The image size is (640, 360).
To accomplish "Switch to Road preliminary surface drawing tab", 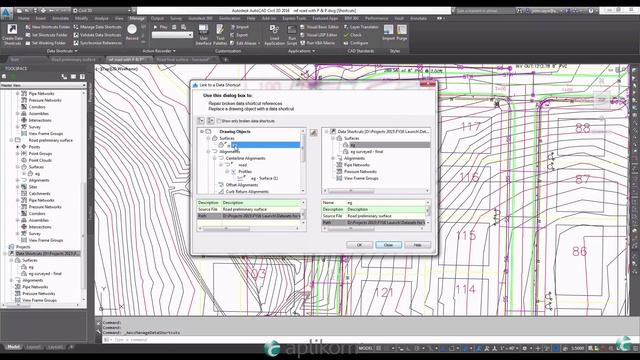I will [73, 60].
